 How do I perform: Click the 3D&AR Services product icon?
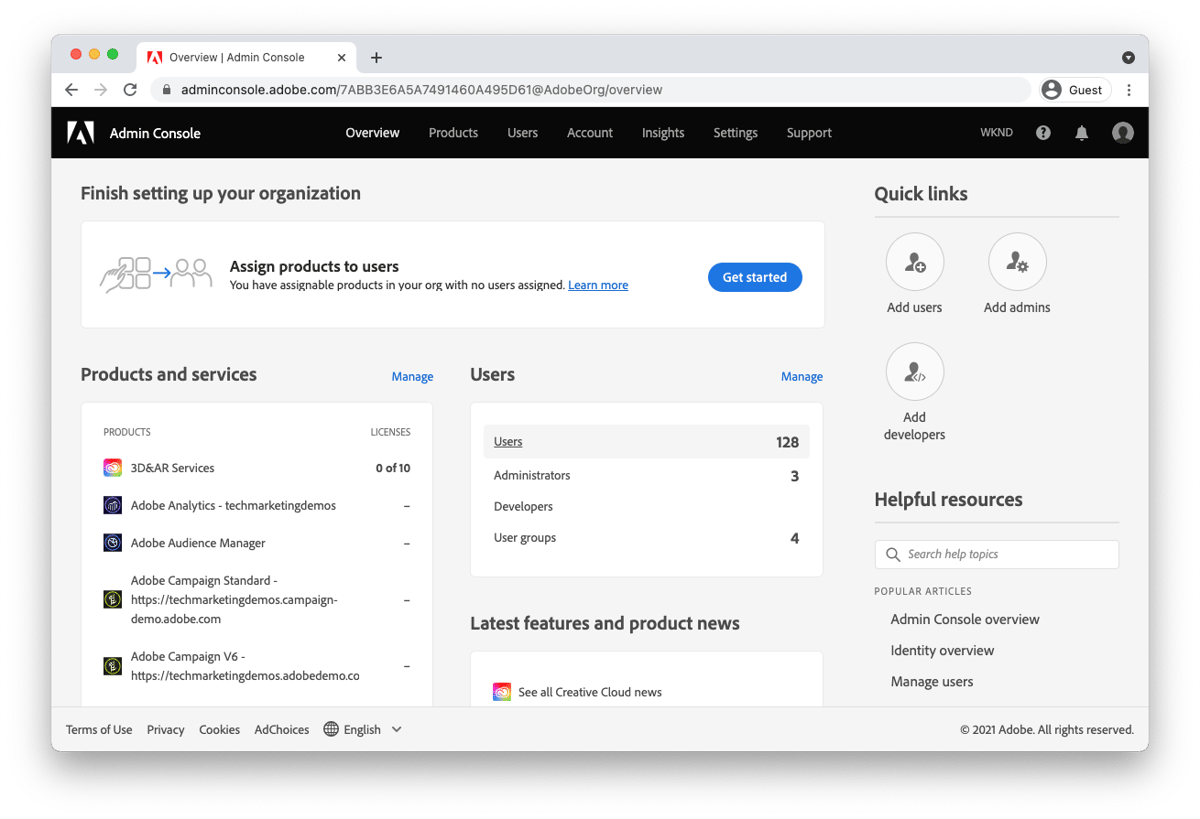click(x=112, y=467)
